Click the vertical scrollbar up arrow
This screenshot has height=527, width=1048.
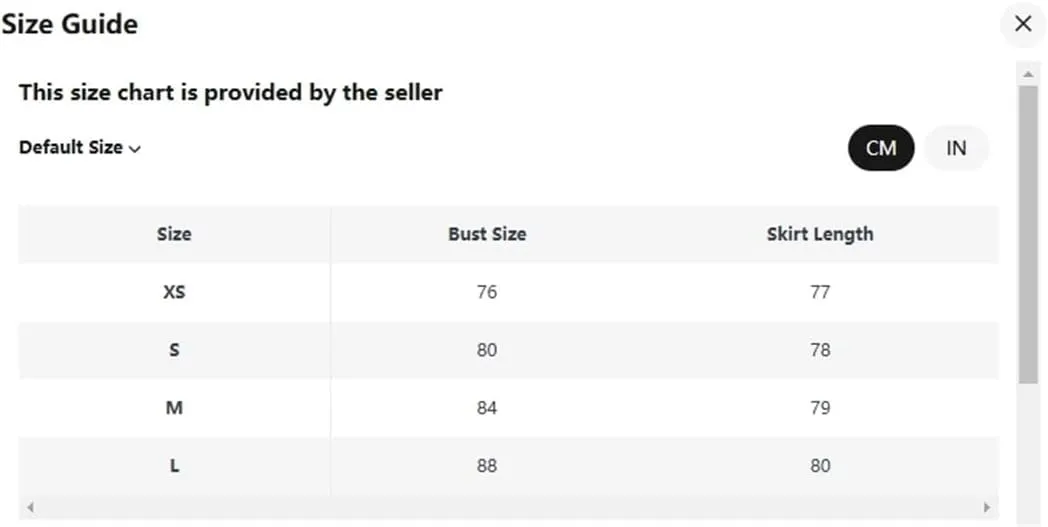(1028, 74)
